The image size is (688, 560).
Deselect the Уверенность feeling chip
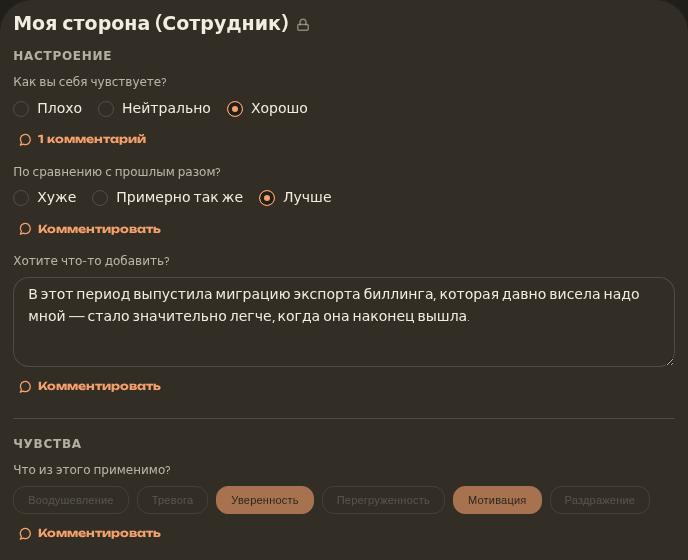click(265, 500)
